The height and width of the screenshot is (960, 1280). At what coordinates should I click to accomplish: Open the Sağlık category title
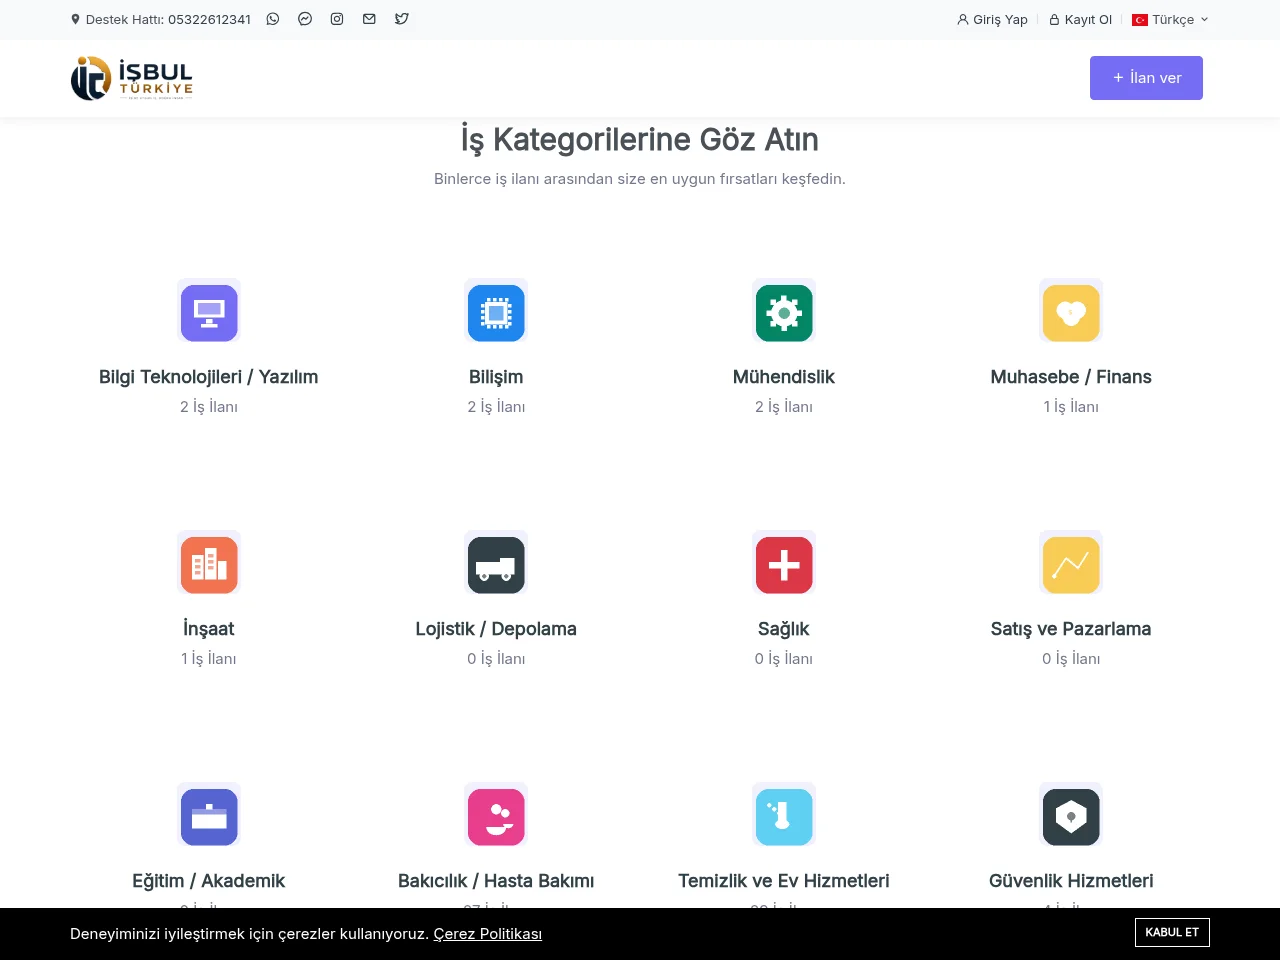pyautogui.click(x=784, y=629)
